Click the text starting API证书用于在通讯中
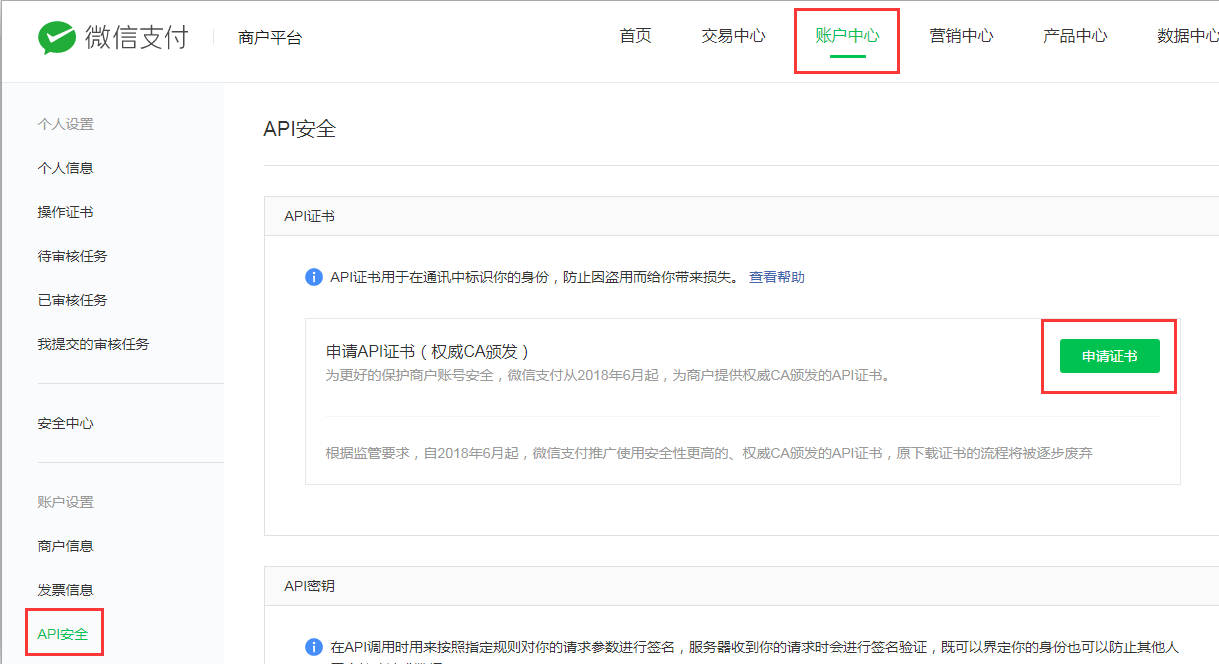Image resolution: width=1219 pixels, height=664 pixels. click(x=535, y=277)
